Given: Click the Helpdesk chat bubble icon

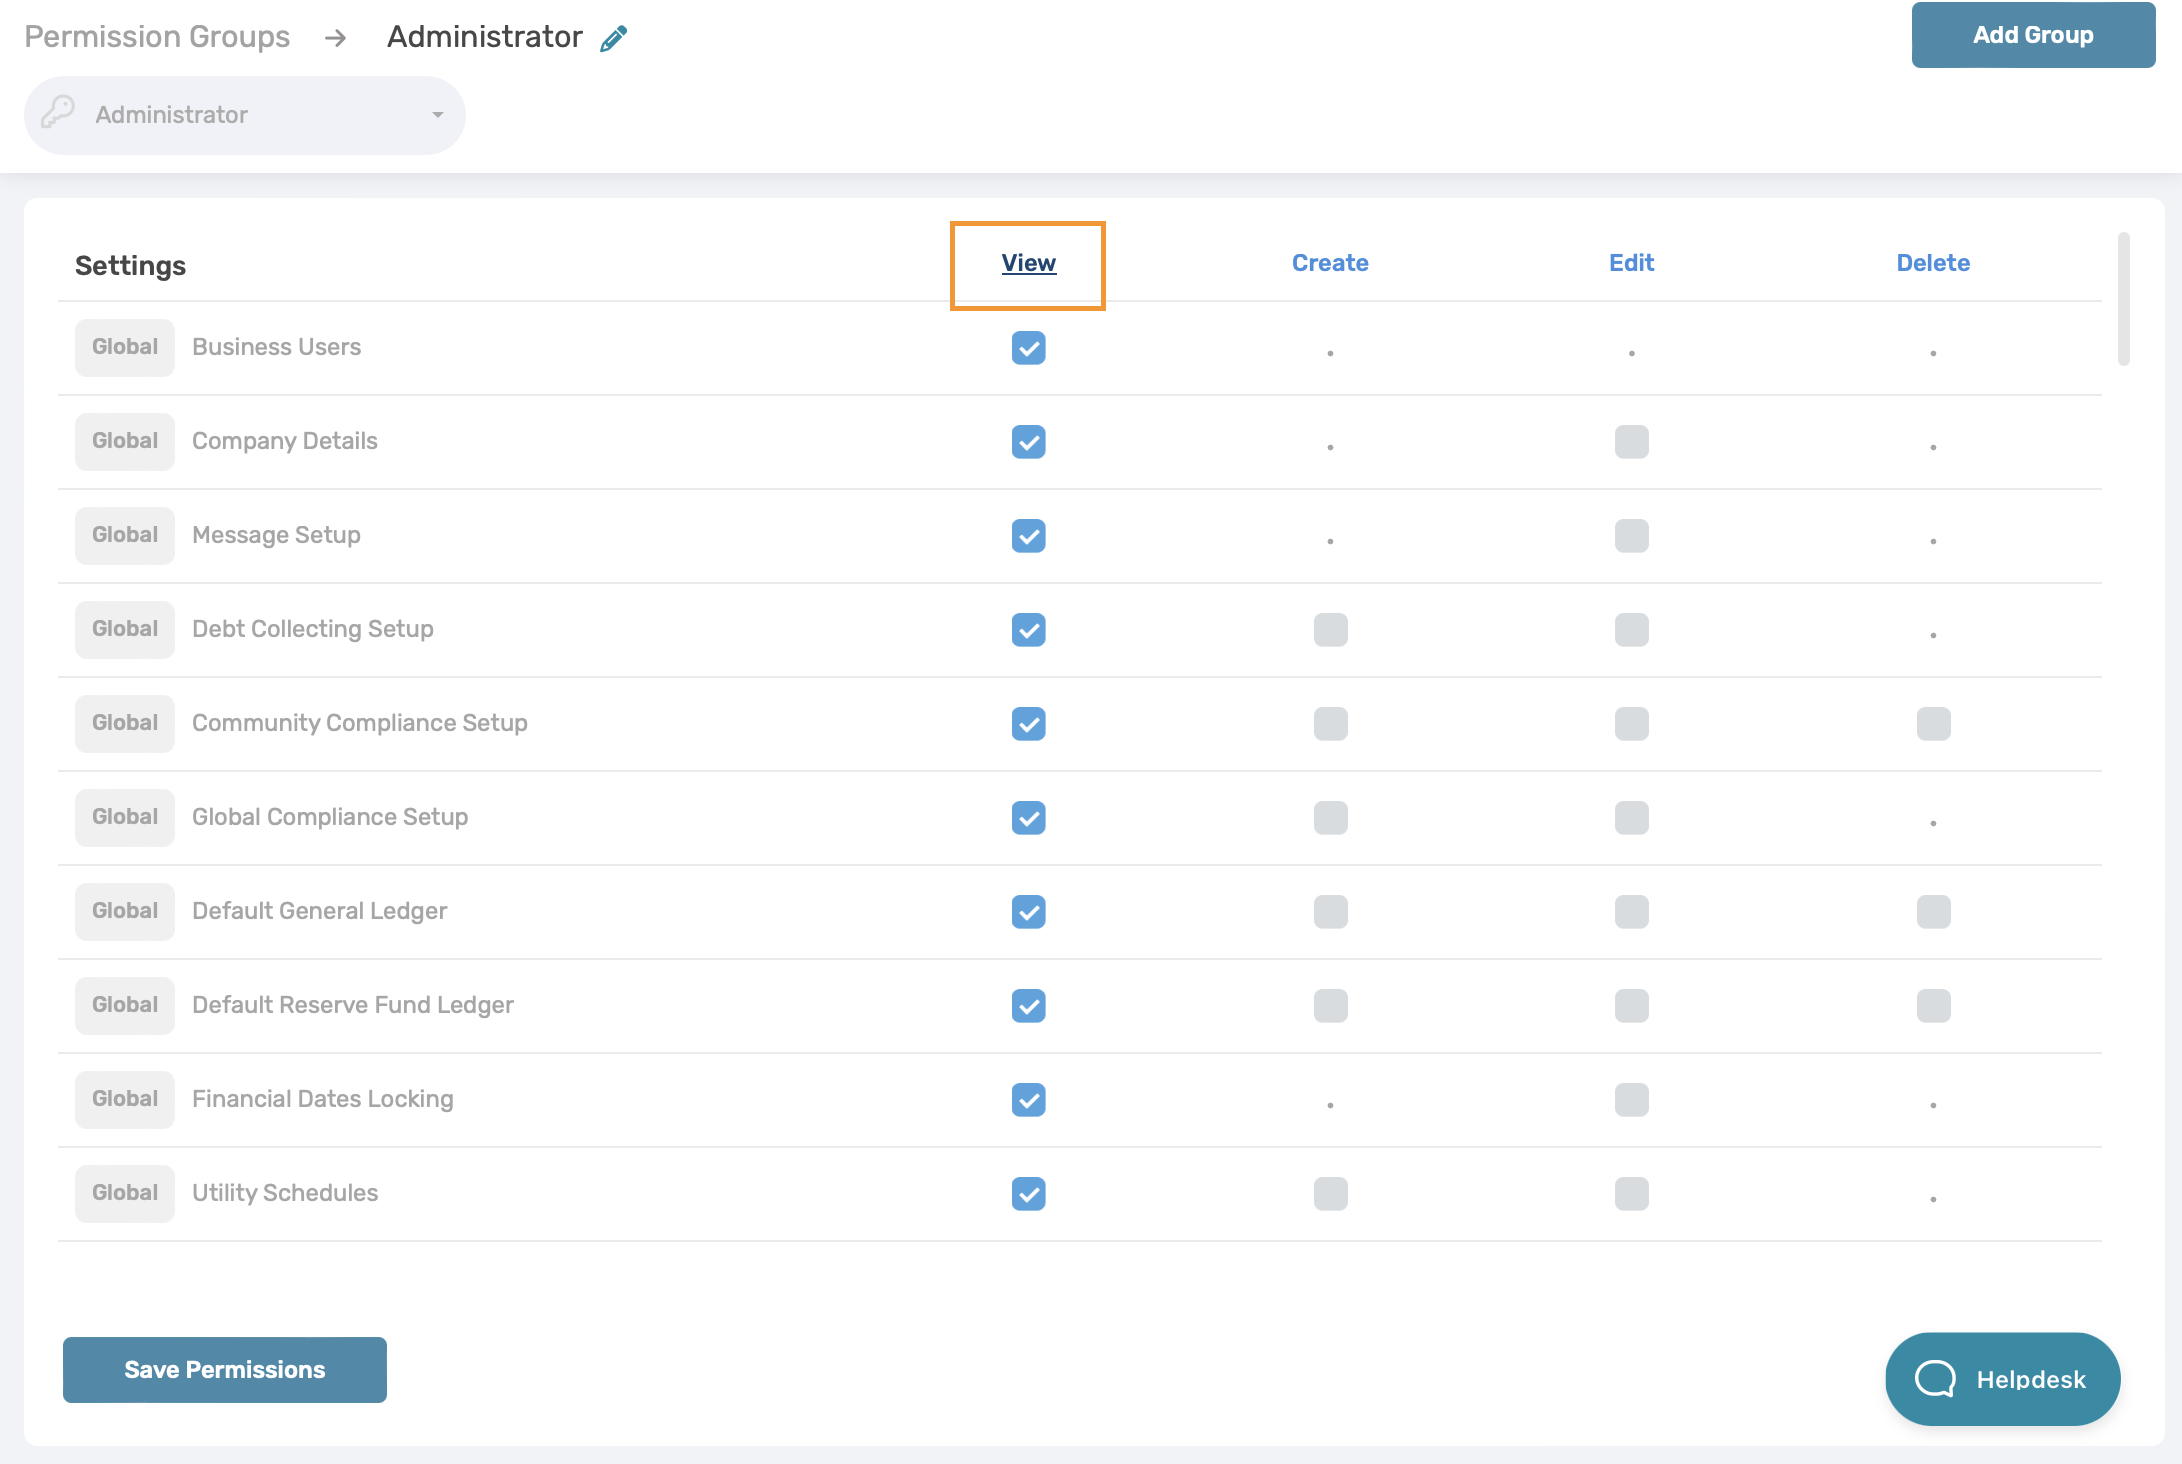Looking at the screenshot, I should tap(1934, 1379).
